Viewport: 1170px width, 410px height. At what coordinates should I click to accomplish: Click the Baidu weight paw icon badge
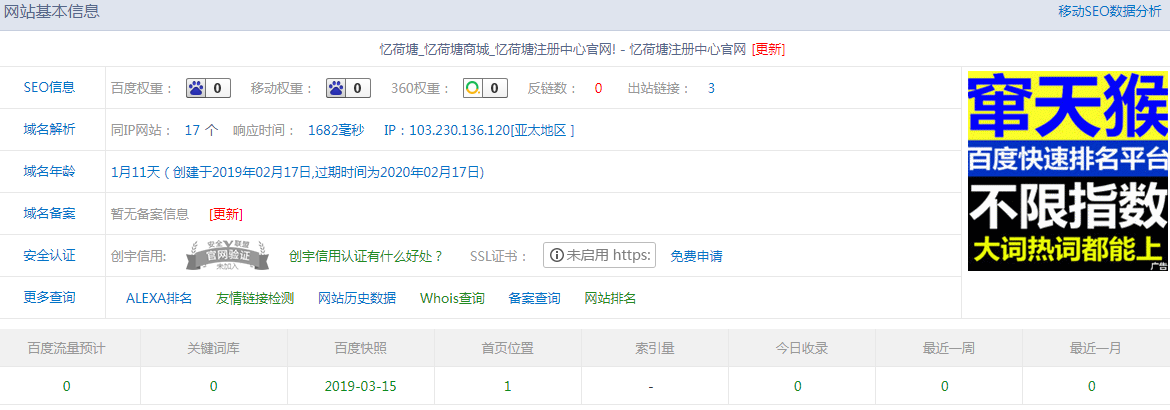[x=208, y=88]
